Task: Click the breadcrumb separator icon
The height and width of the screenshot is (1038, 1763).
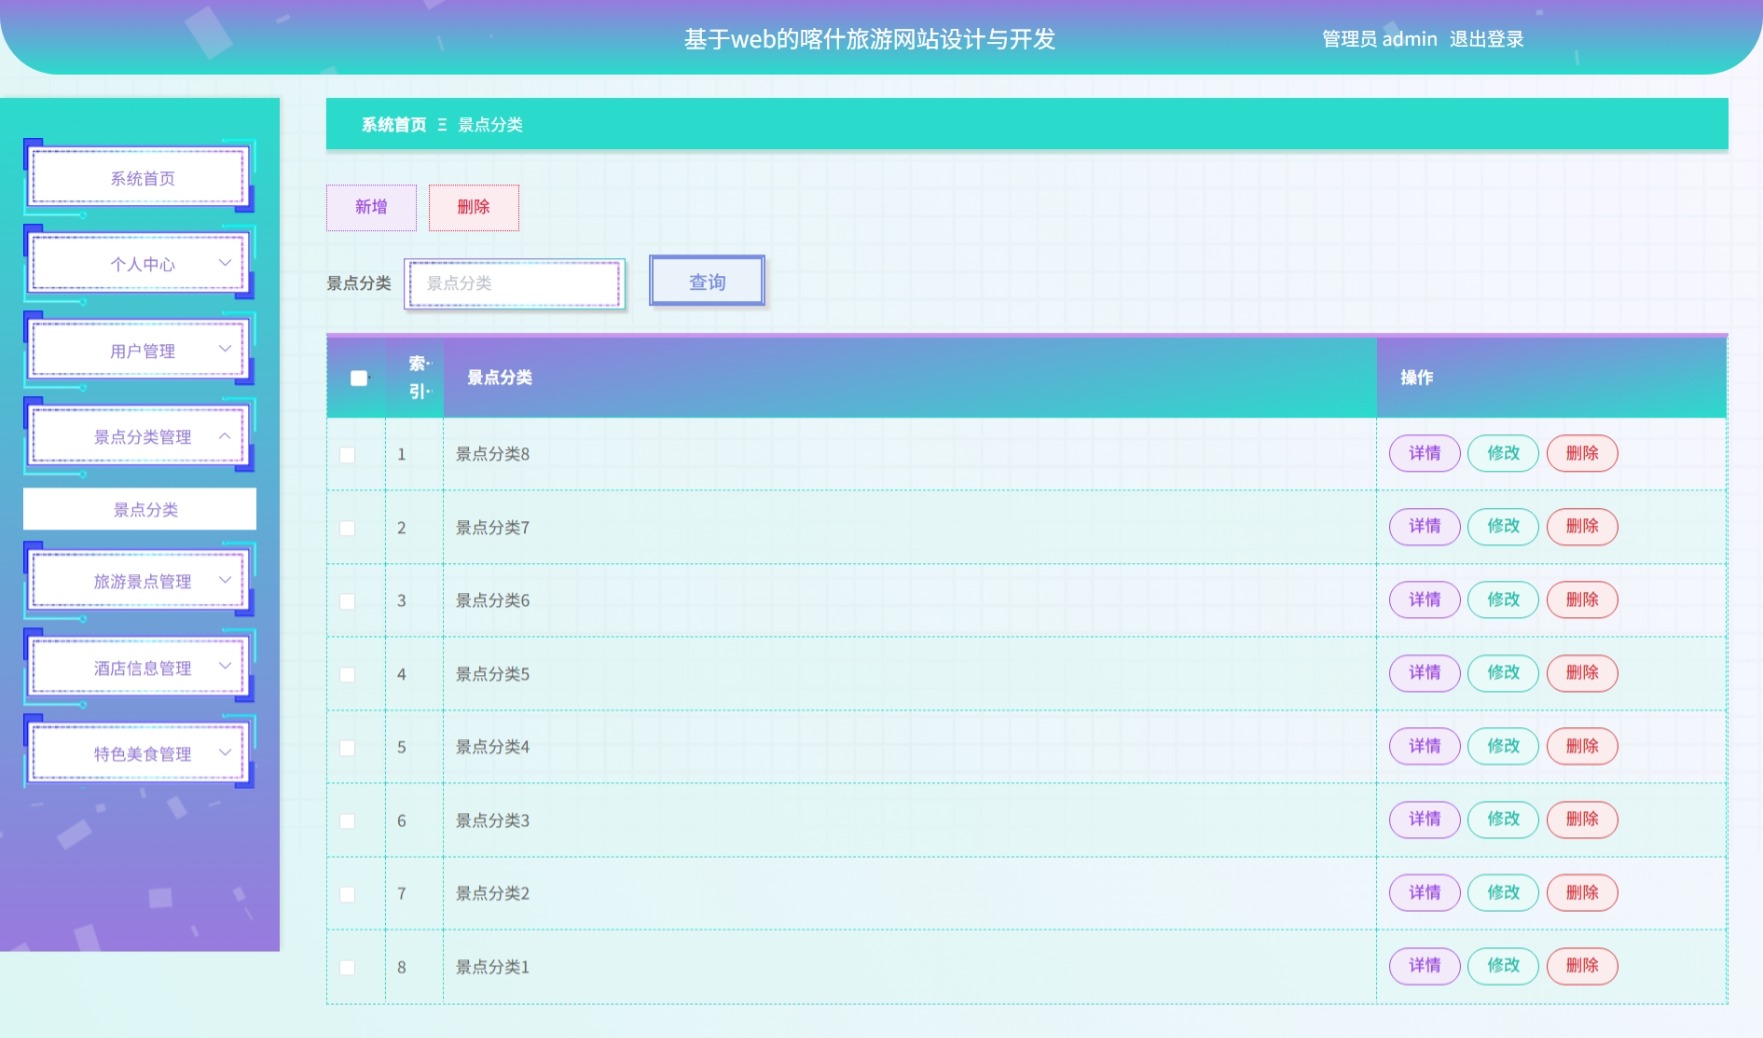Action: (x=442, y=125)
